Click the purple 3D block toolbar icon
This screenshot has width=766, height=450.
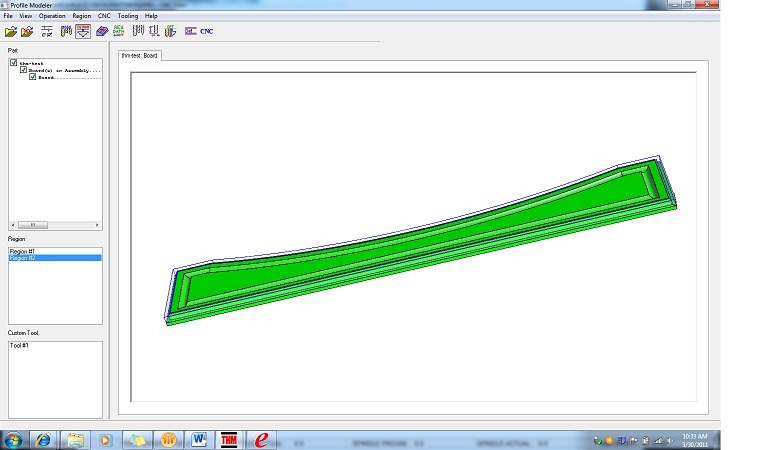tap(102, 31)
